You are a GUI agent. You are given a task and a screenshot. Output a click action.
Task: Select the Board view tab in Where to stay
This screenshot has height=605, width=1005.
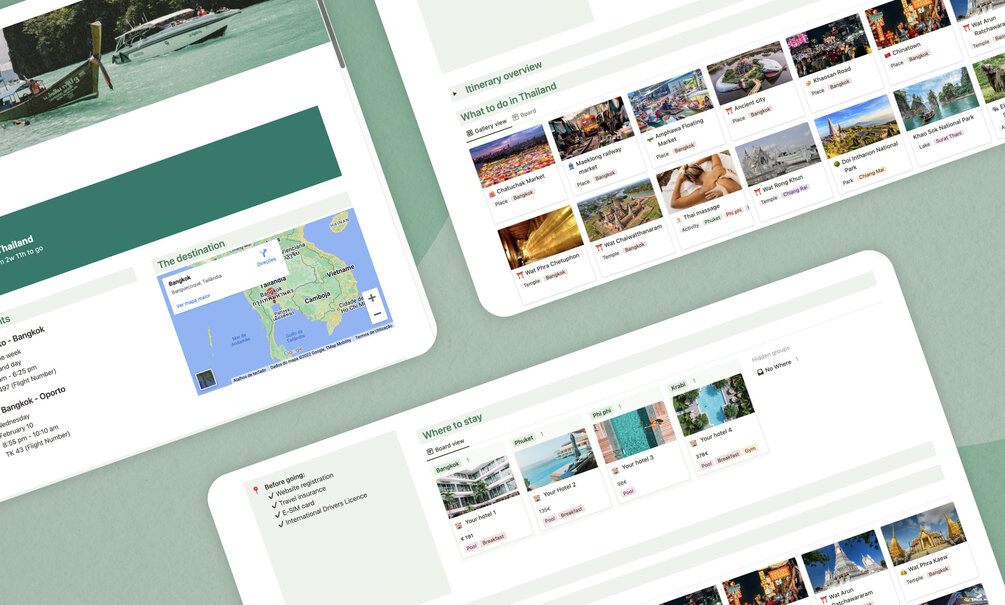(446, 447)
